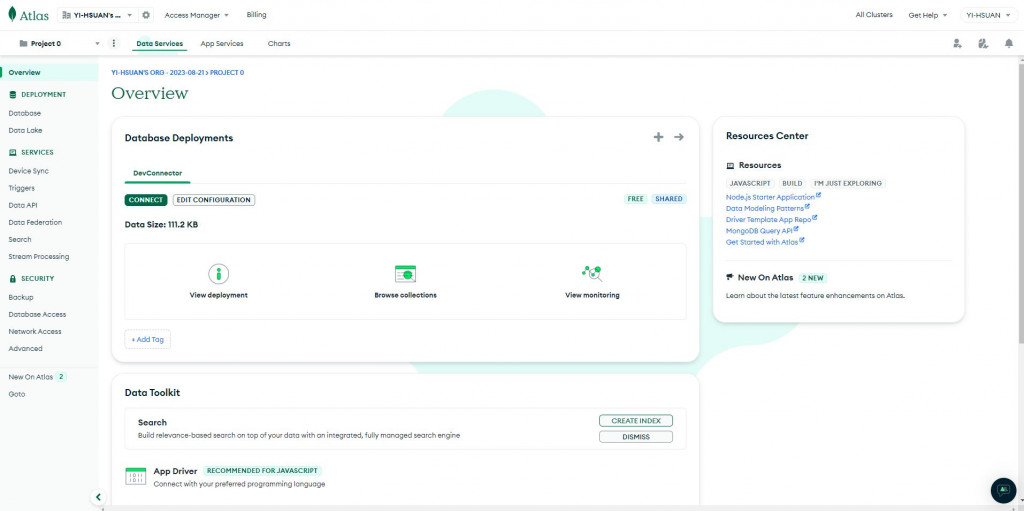
Task: Switch to the Data Services tab
Action: pos(159,44)
